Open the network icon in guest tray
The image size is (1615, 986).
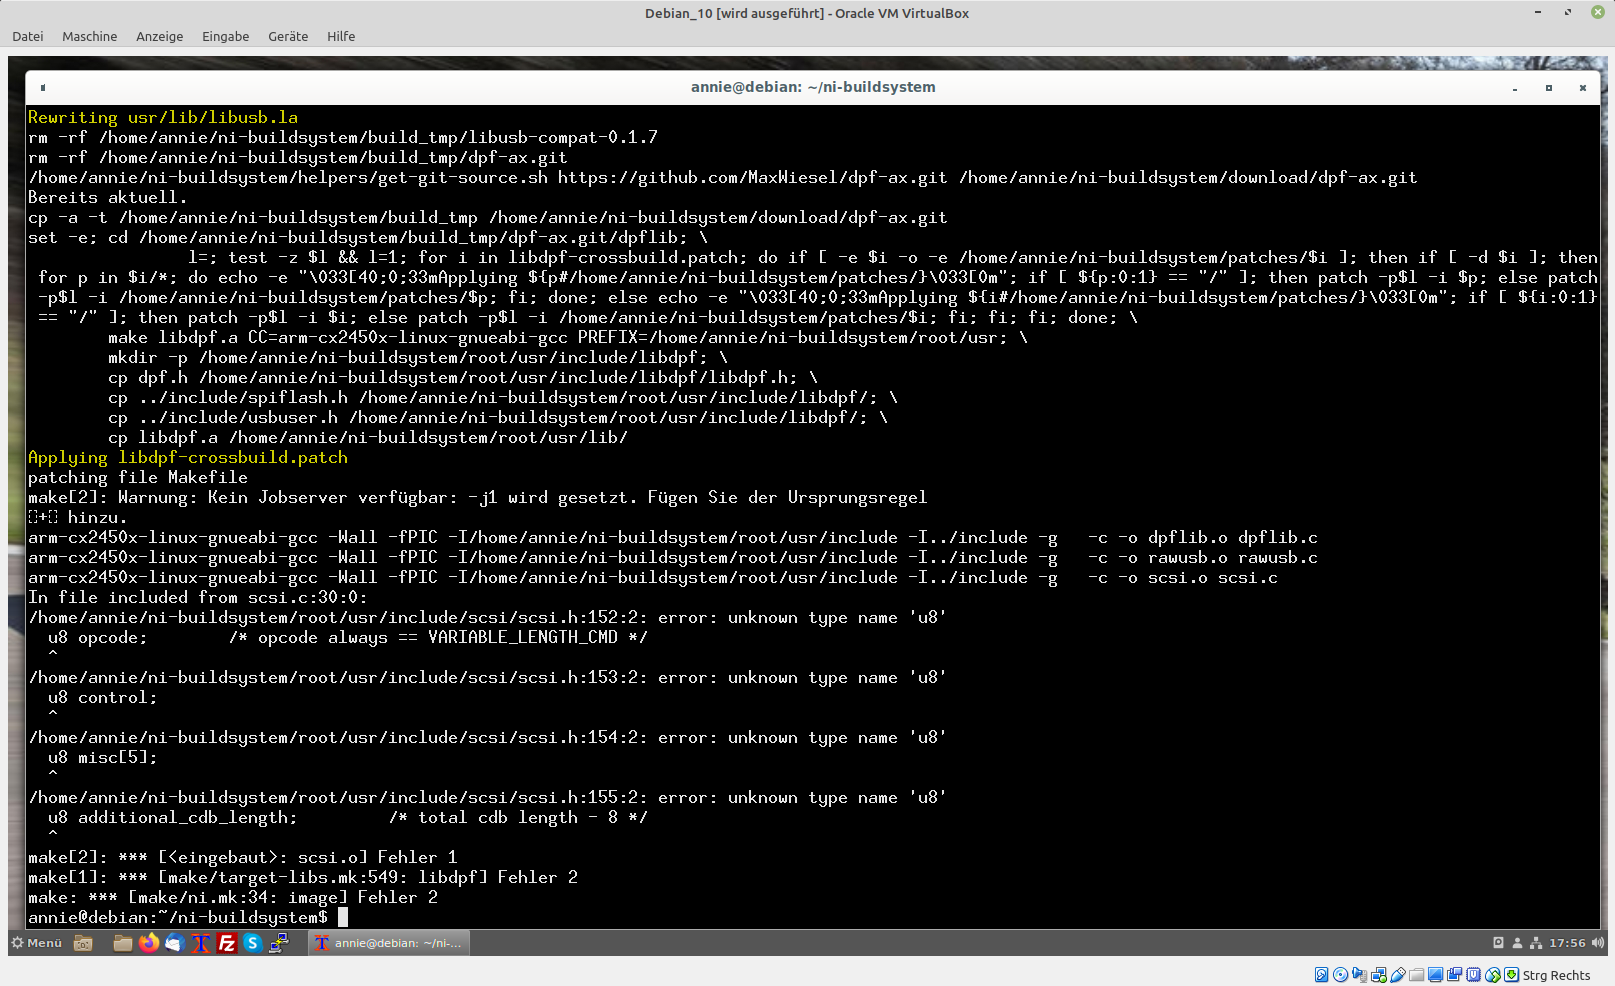click(1536, 943)
